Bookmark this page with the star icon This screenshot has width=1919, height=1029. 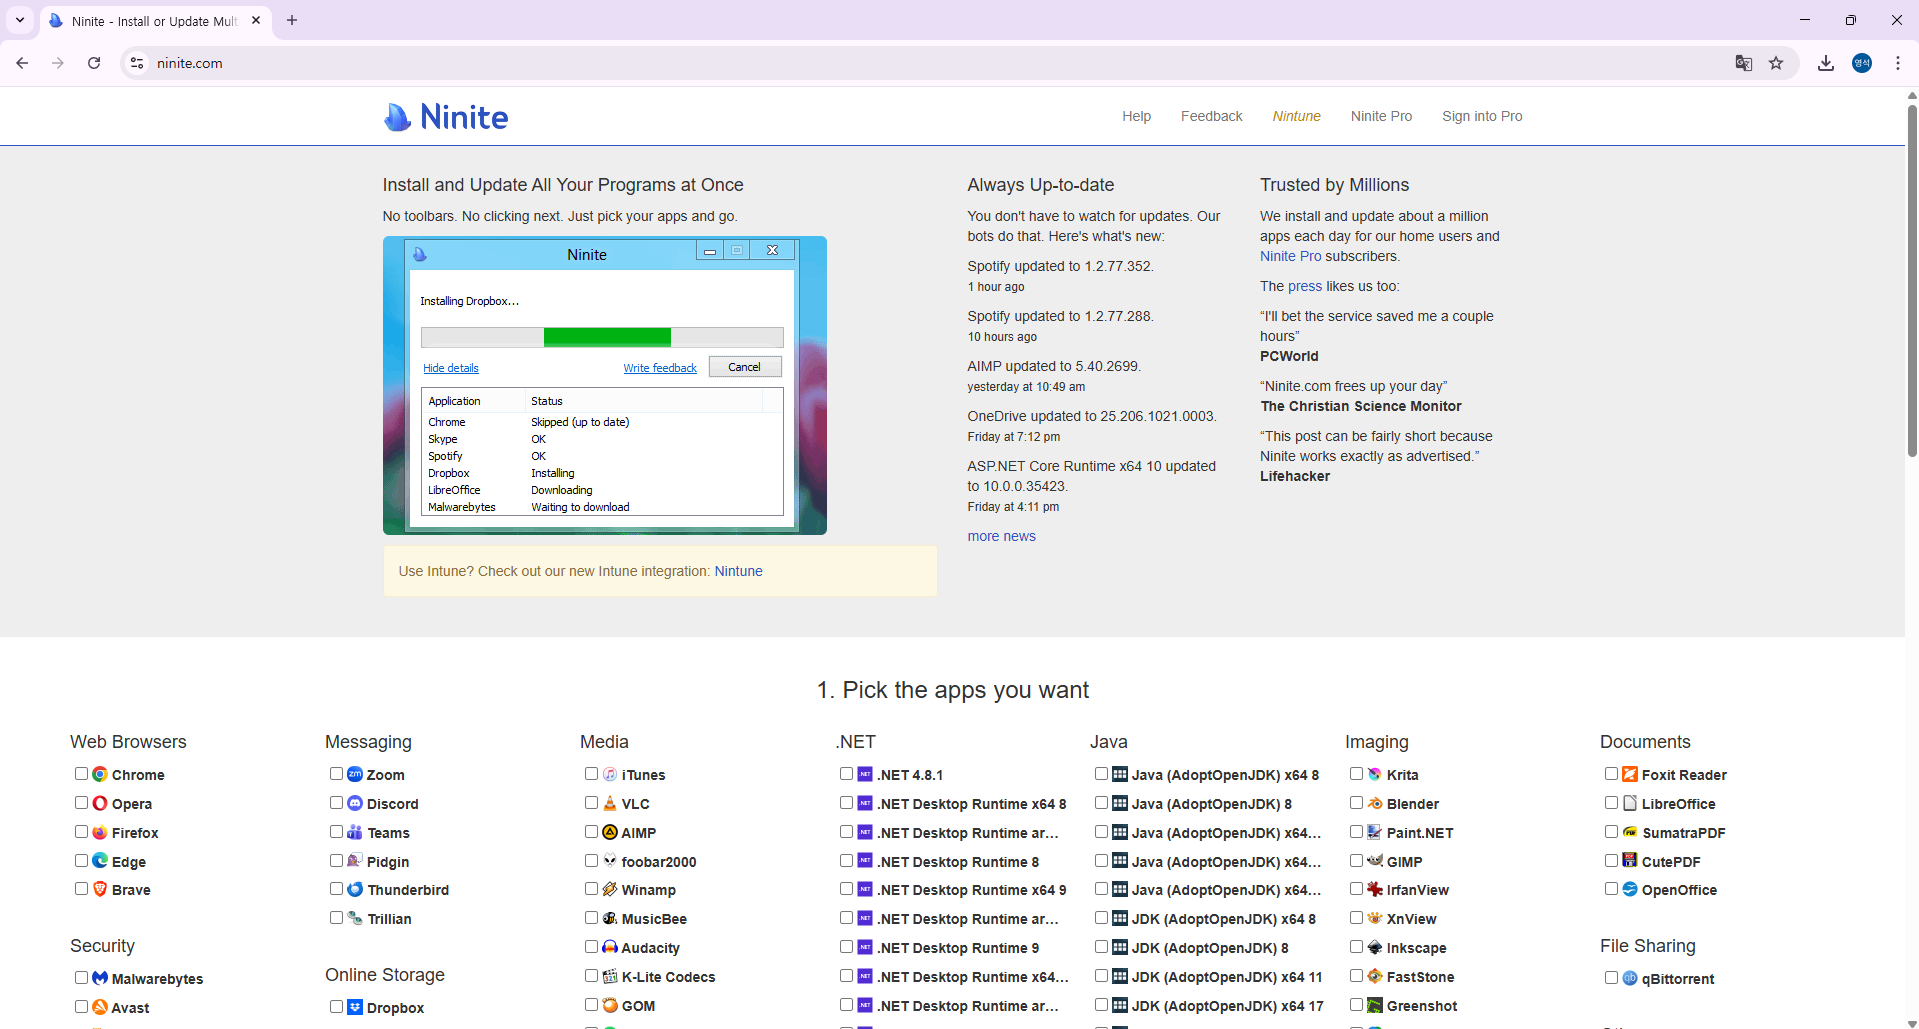[x=1776, y=63]
